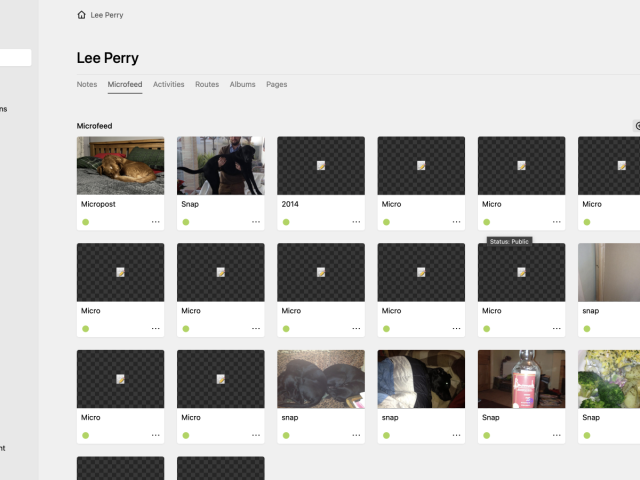This screenshot has height=480, width=640.
Task: Click status dot of dog-under-blanket snap card
Action: point(387,436)
